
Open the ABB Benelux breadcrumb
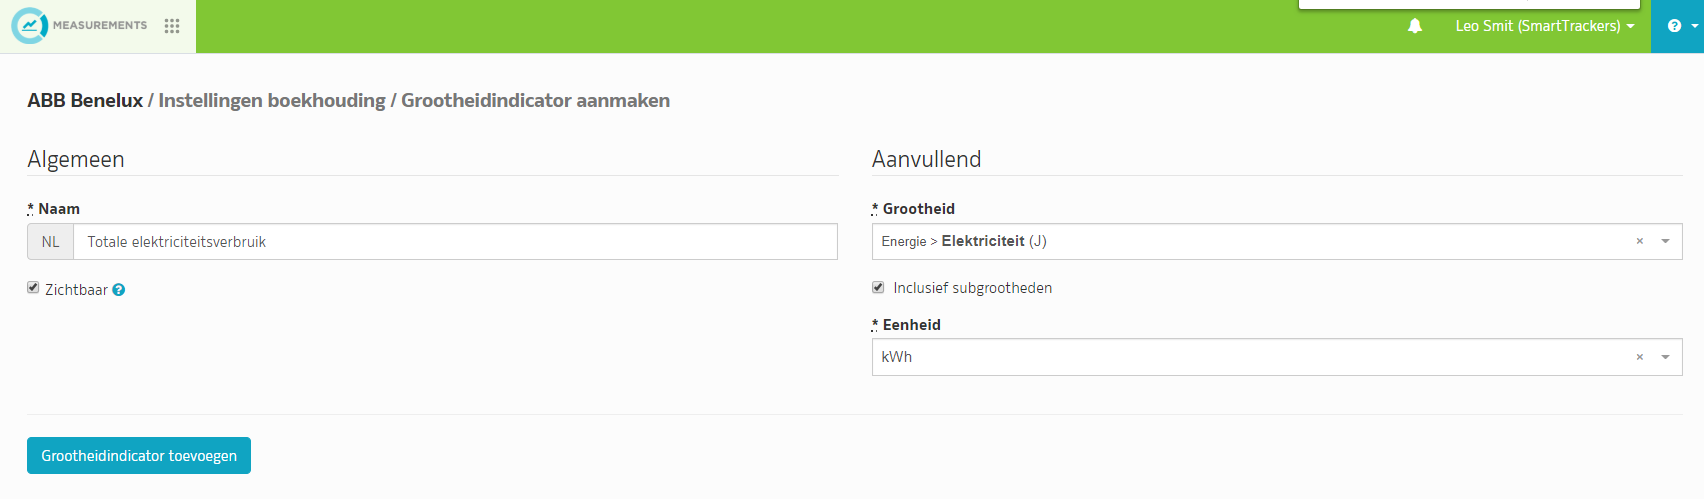tap(85, 100)
